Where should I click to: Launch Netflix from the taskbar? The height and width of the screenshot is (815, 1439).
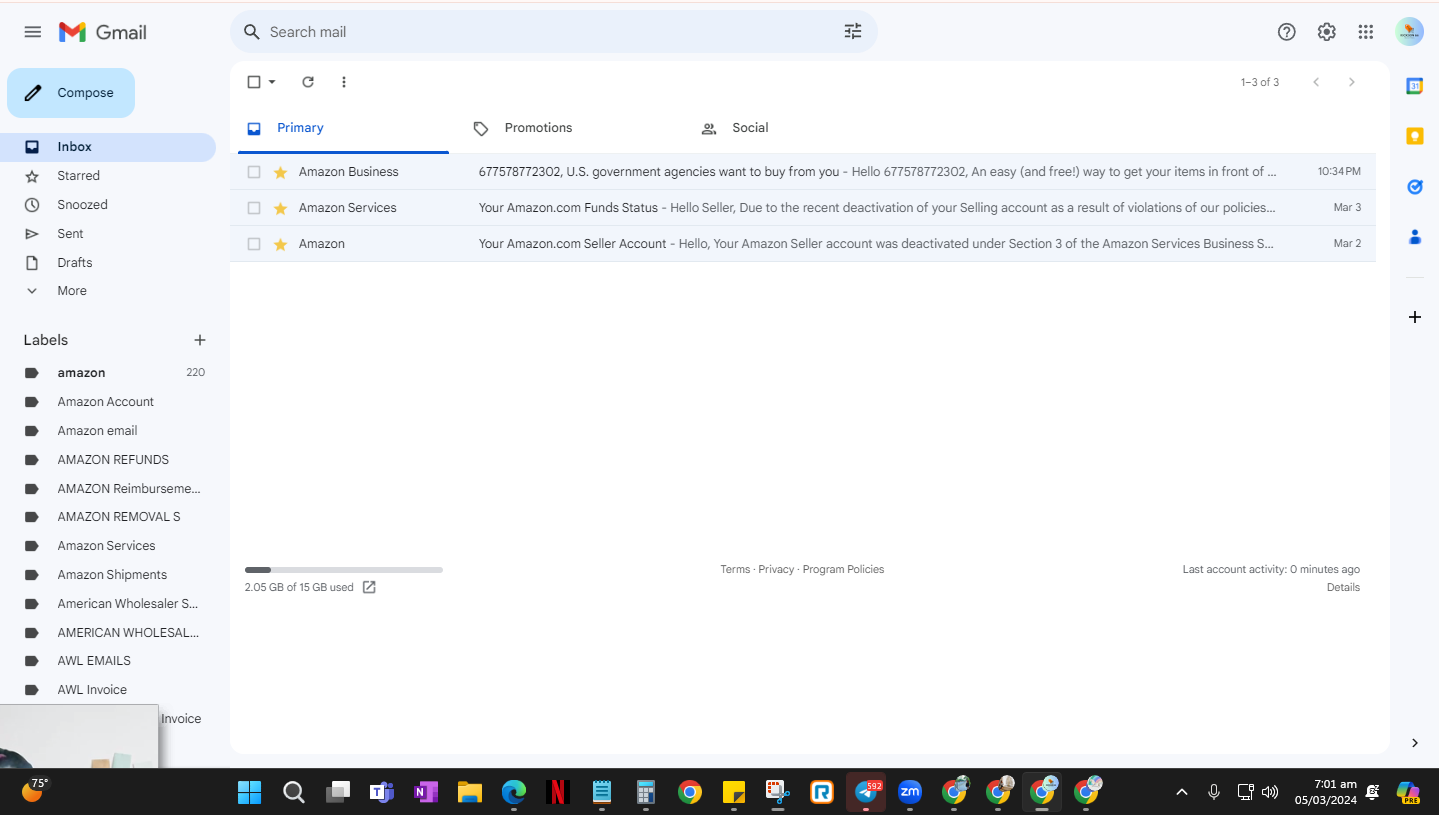(x=558, y=792)
